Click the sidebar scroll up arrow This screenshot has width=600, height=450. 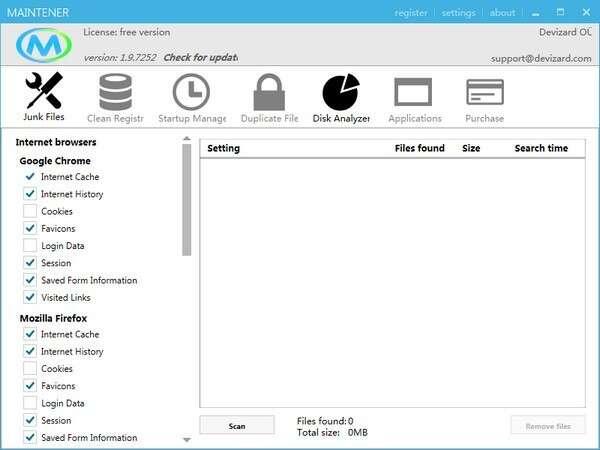[186, 140]
